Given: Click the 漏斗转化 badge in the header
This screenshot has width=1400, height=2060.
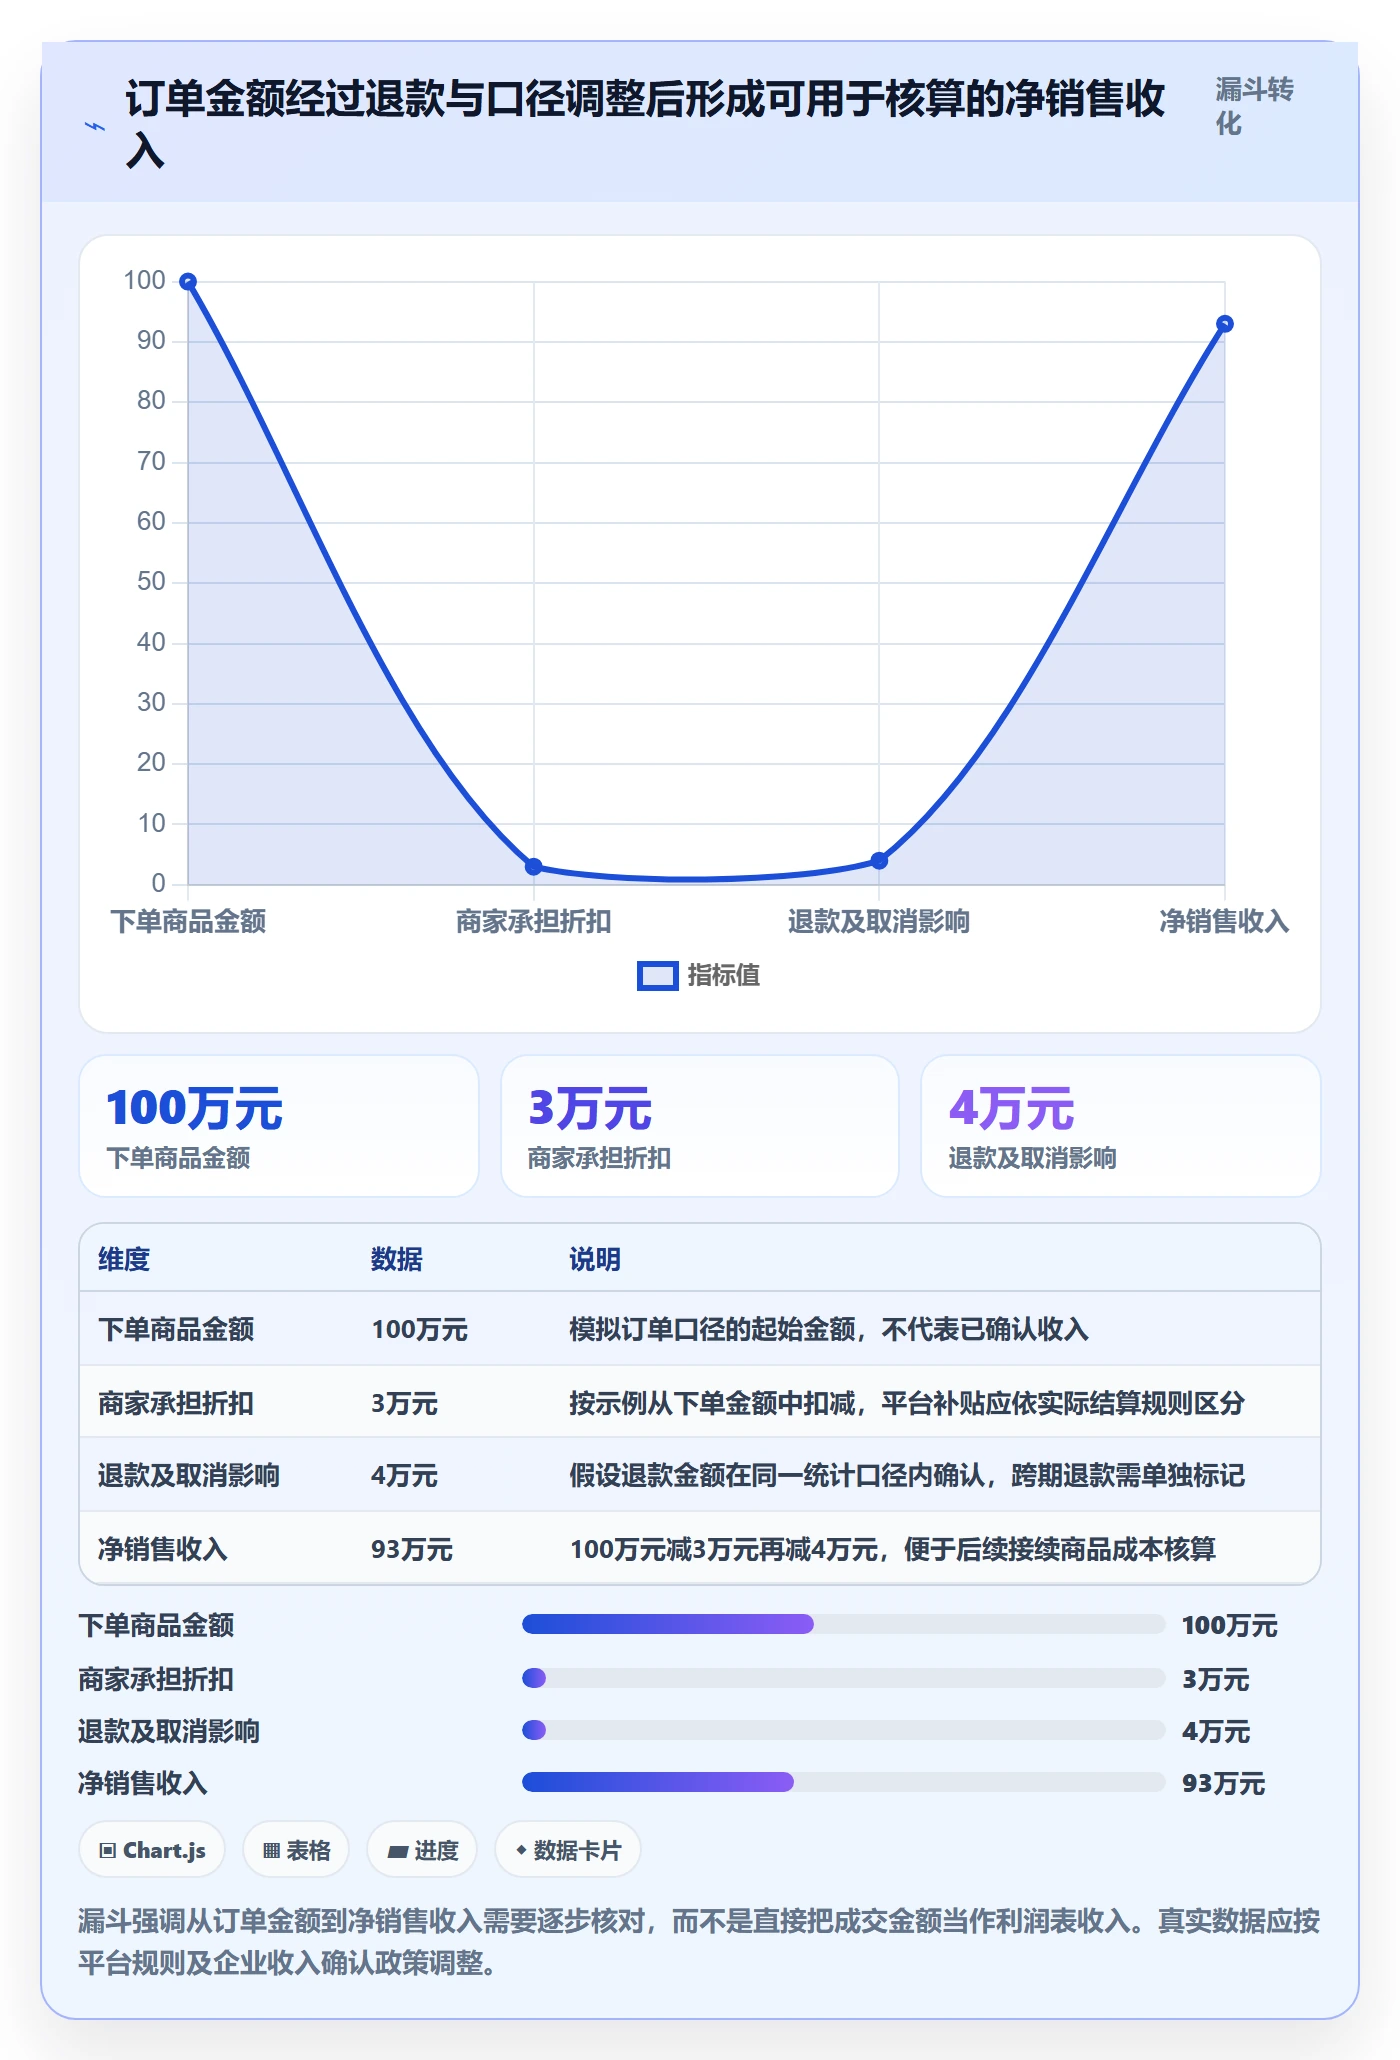Looking at the screenshot, I should tap(1254, 106).
